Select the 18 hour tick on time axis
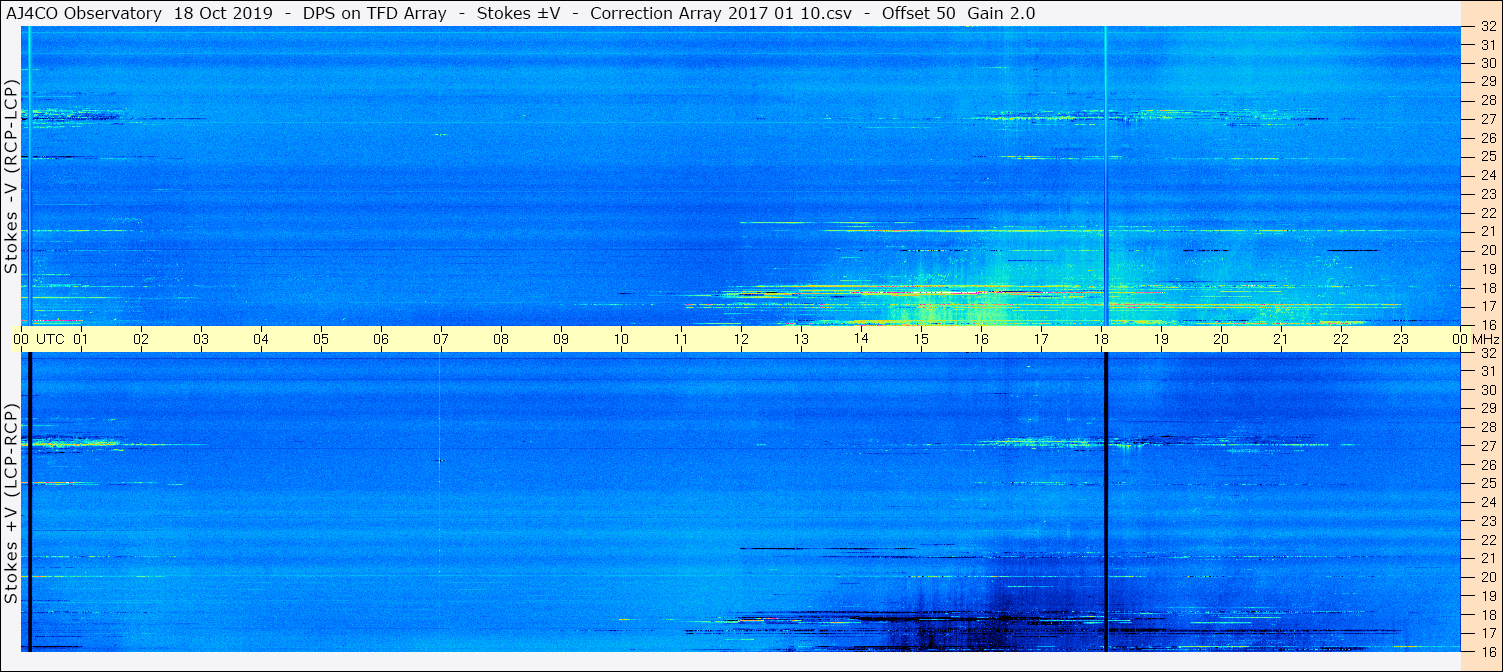Viewport: 1503px width, 672px height. [x=1101, y=339]
